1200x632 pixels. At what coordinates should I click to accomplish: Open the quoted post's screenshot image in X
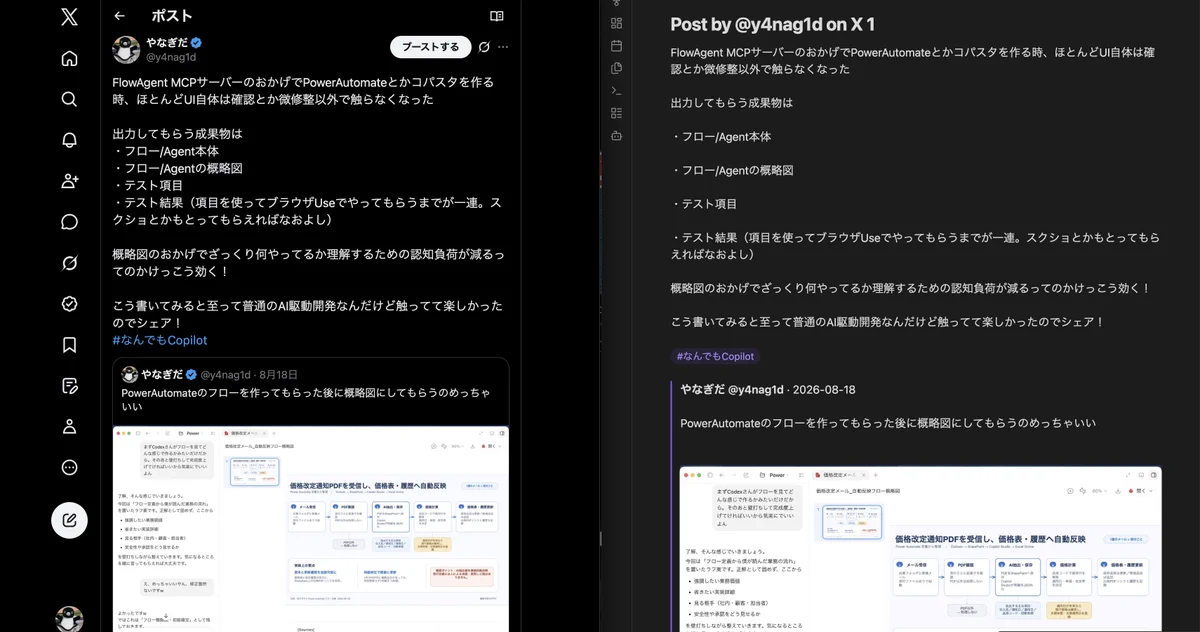pyautogui.click(x=311, y=529)
